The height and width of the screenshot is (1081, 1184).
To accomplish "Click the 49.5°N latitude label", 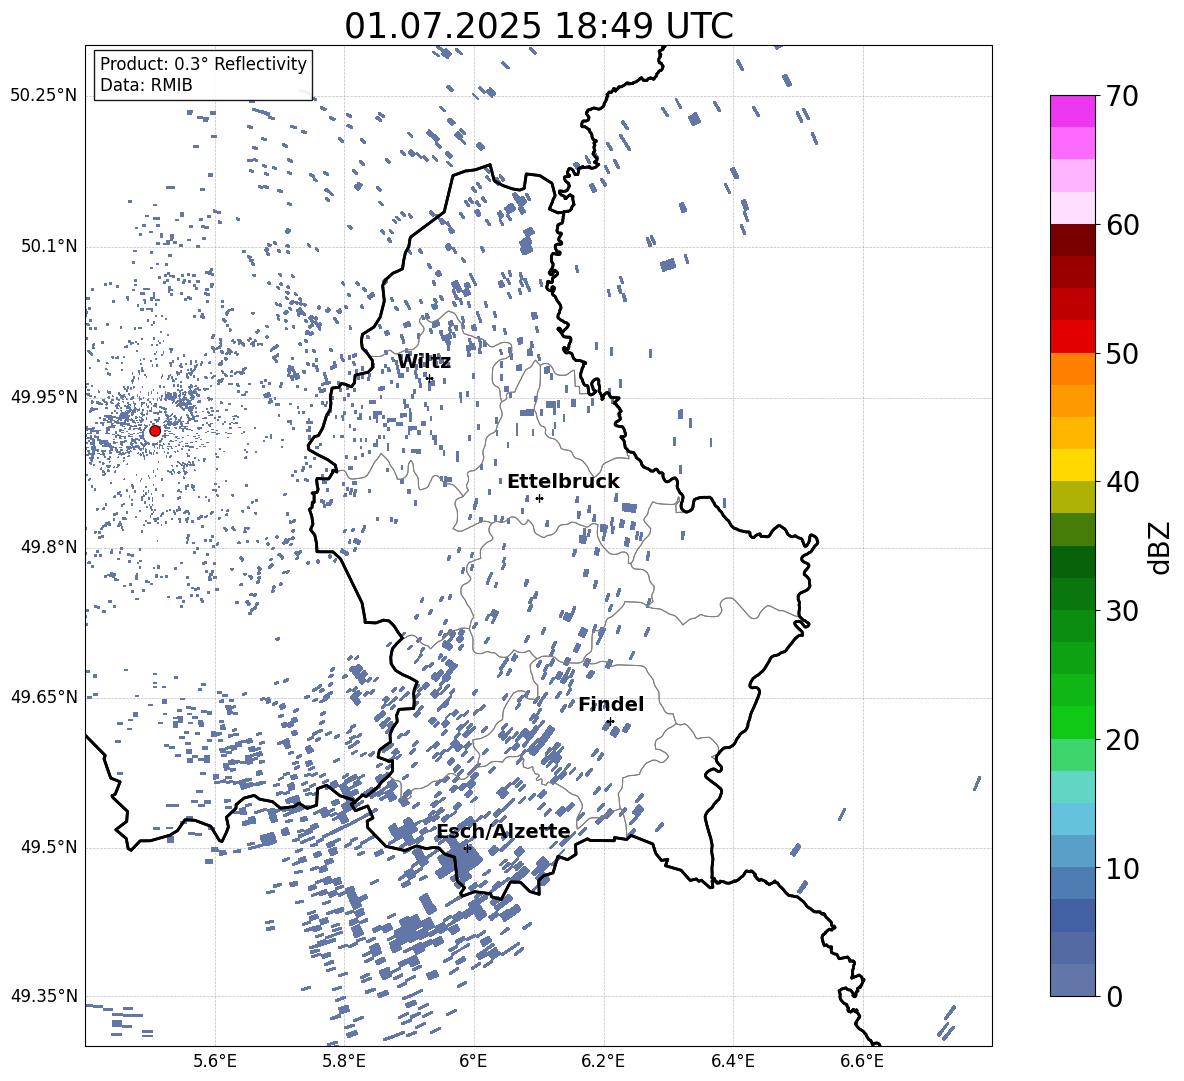I will point(48,847).
